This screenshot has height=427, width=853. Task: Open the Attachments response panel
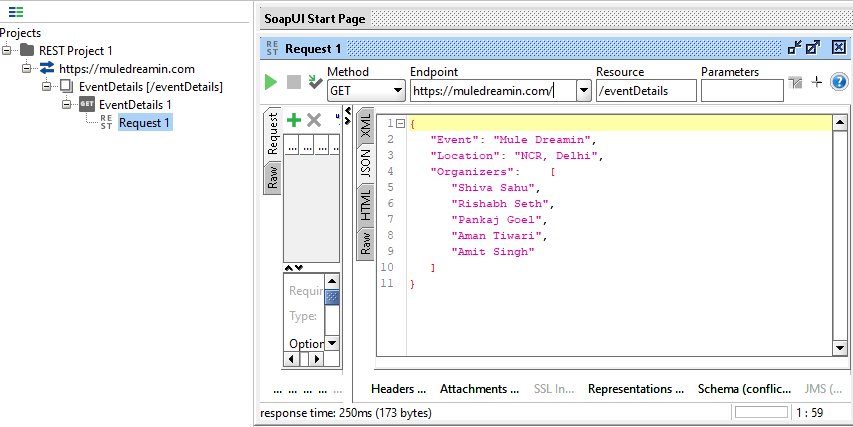point(479,389)
